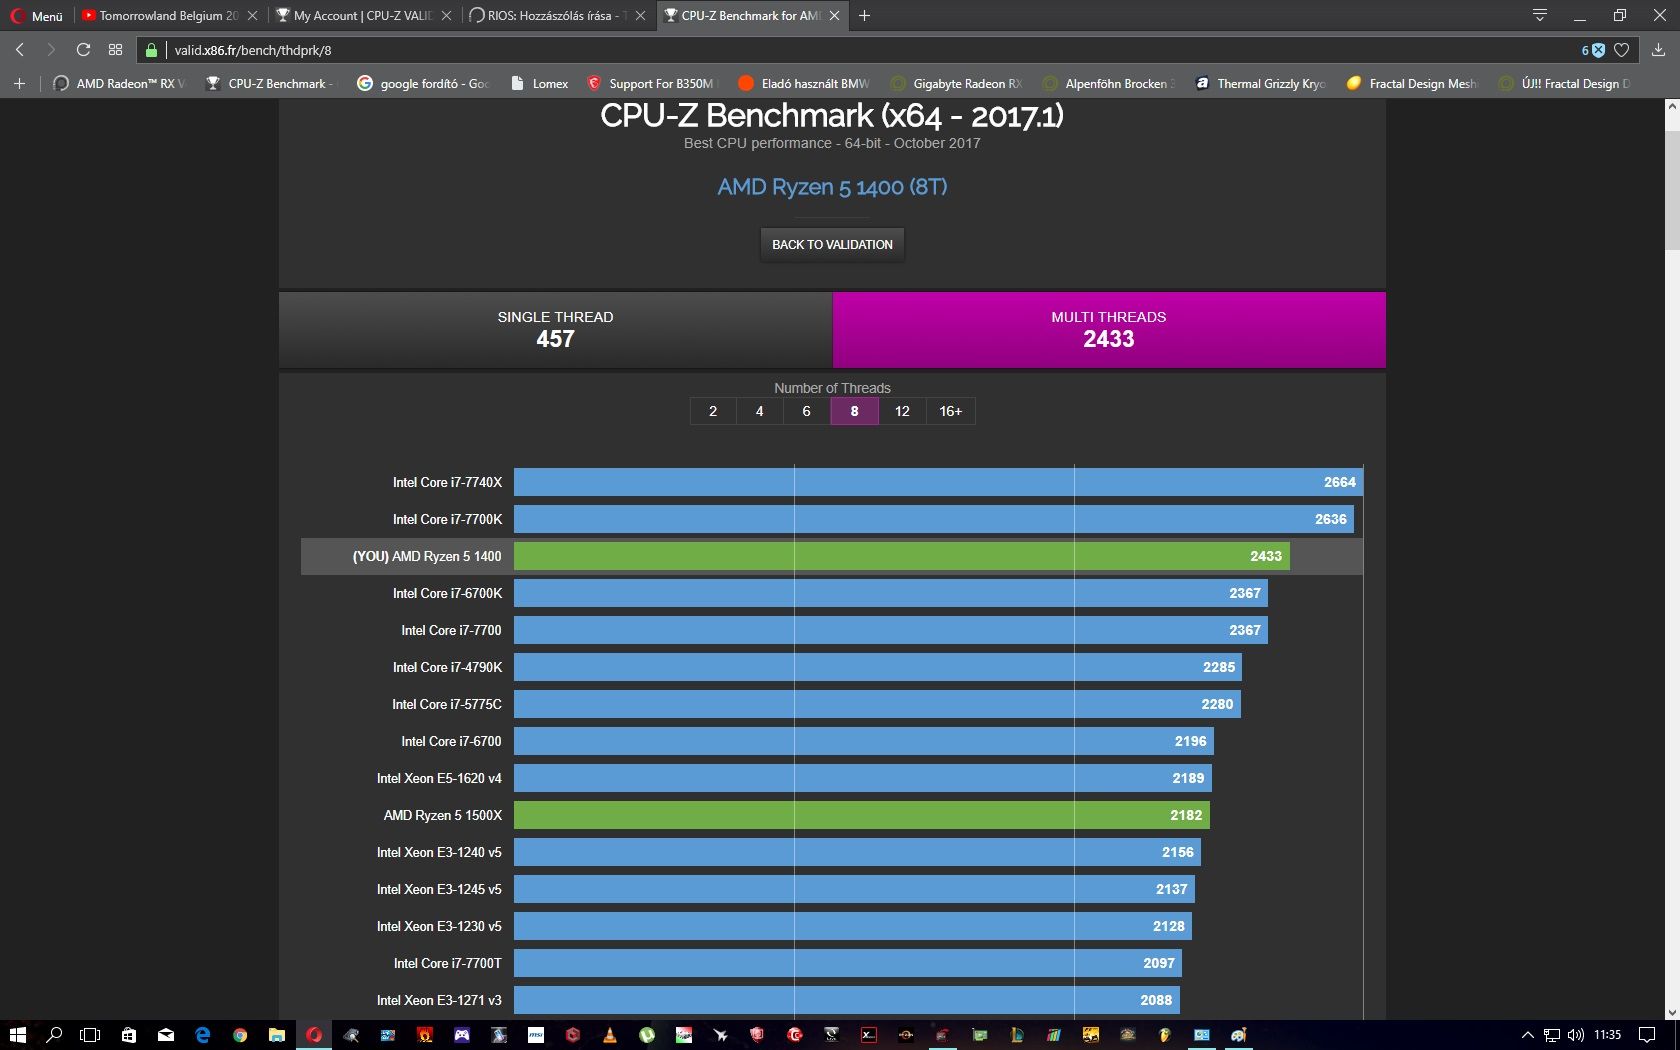Open the volume control in system tray
This screenshot has height=1050, width=1680.
[1575, 1035]
